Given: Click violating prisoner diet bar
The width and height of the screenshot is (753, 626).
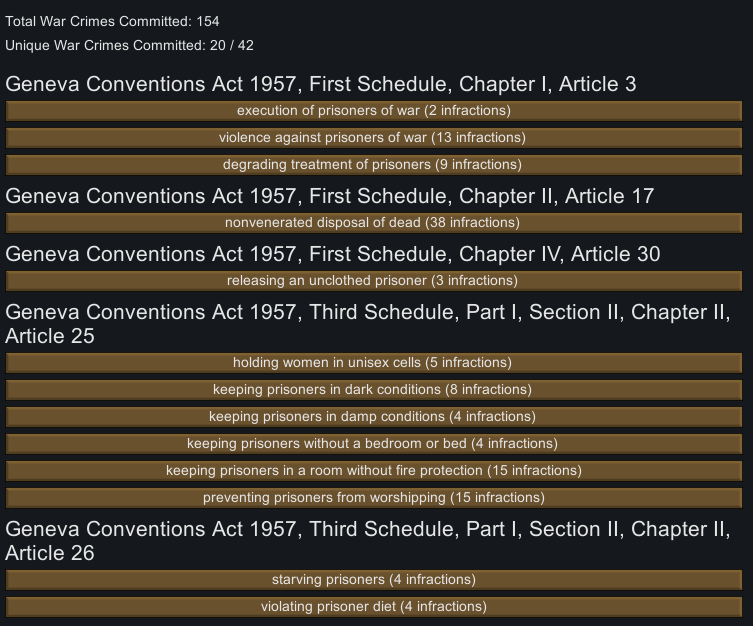Looking at the screenshot, I should coord(374,607).
